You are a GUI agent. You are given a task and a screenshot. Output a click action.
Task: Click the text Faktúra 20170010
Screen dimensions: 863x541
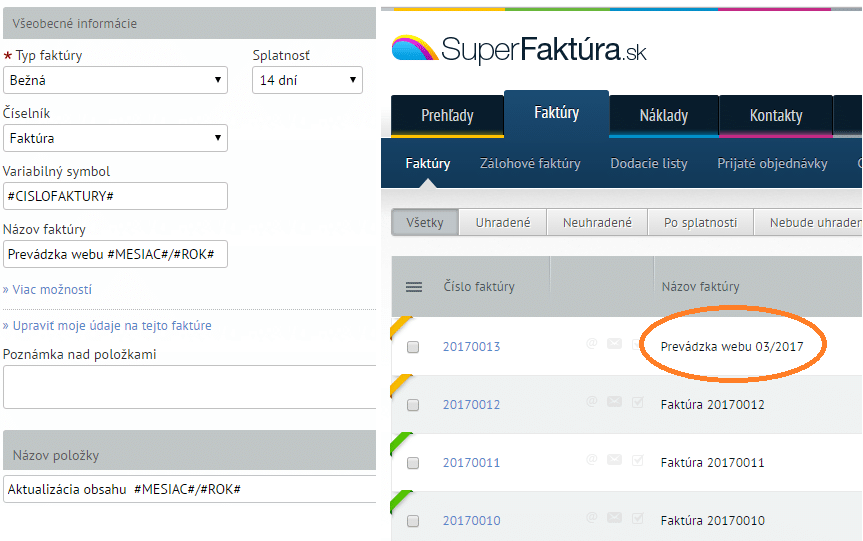713,520
